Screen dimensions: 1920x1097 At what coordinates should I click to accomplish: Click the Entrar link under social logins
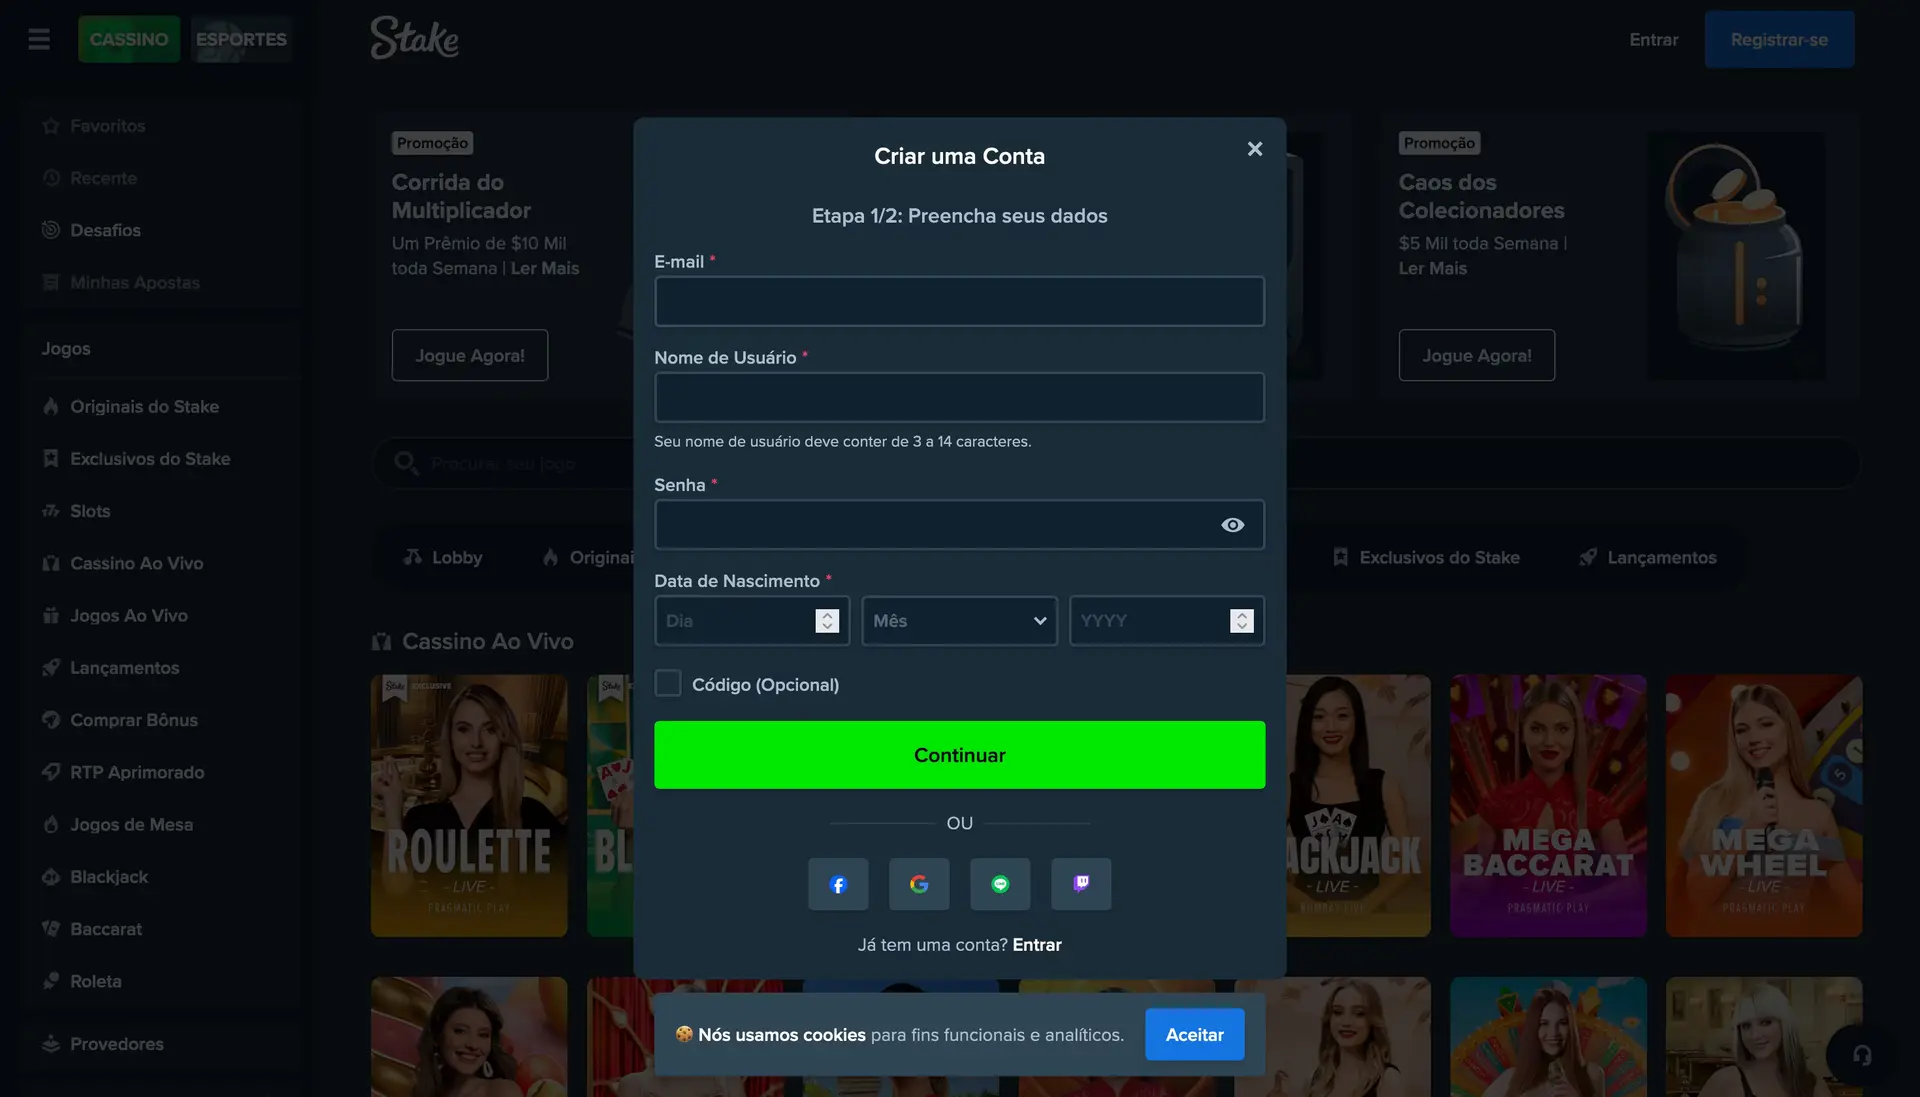[x=1037, y=945]
